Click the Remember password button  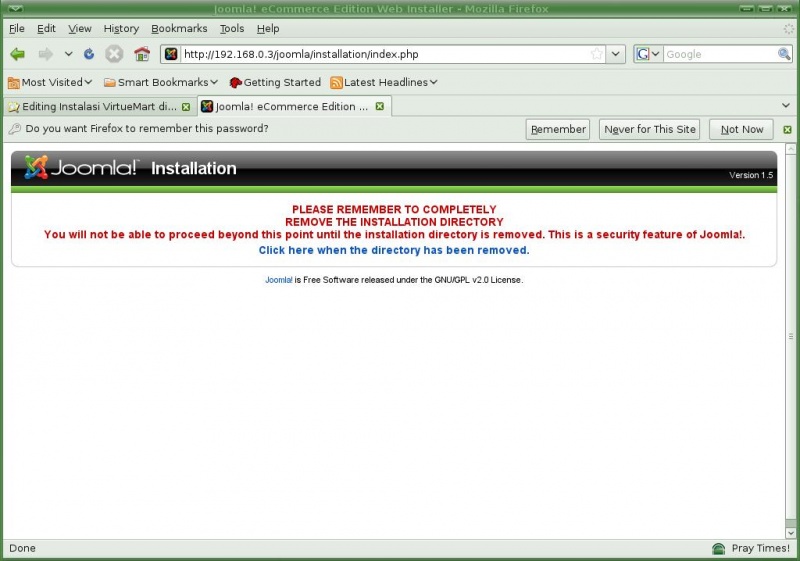coord(558,129)
